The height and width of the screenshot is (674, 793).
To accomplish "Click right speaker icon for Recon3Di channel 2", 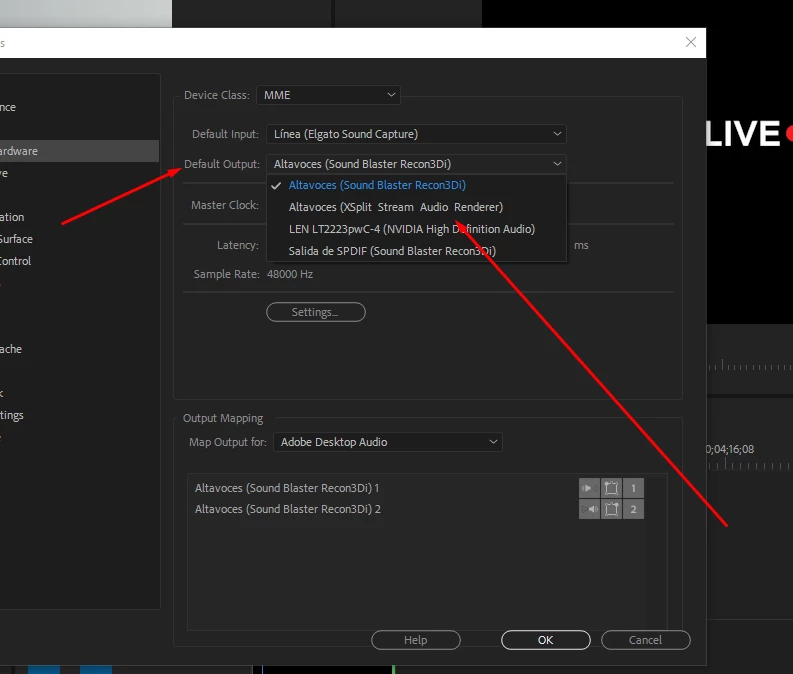I will click(x=589, y=509).
